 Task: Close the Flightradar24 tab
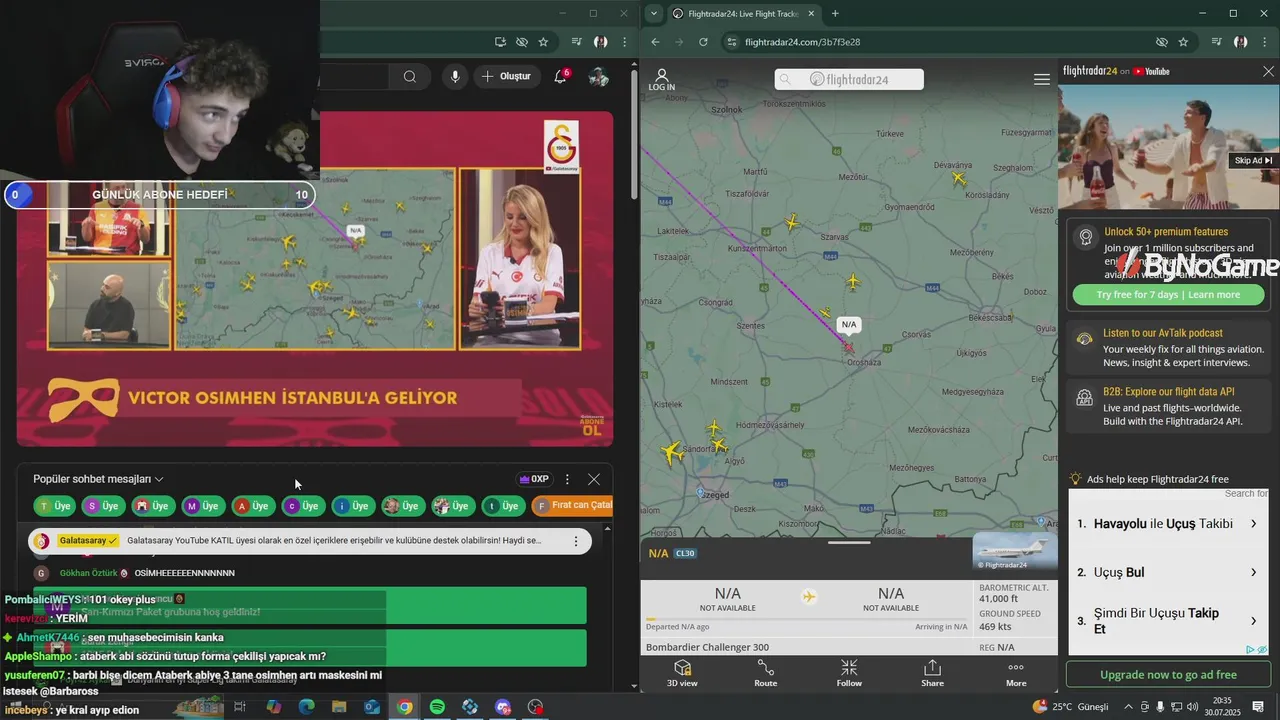click(811, 14)
